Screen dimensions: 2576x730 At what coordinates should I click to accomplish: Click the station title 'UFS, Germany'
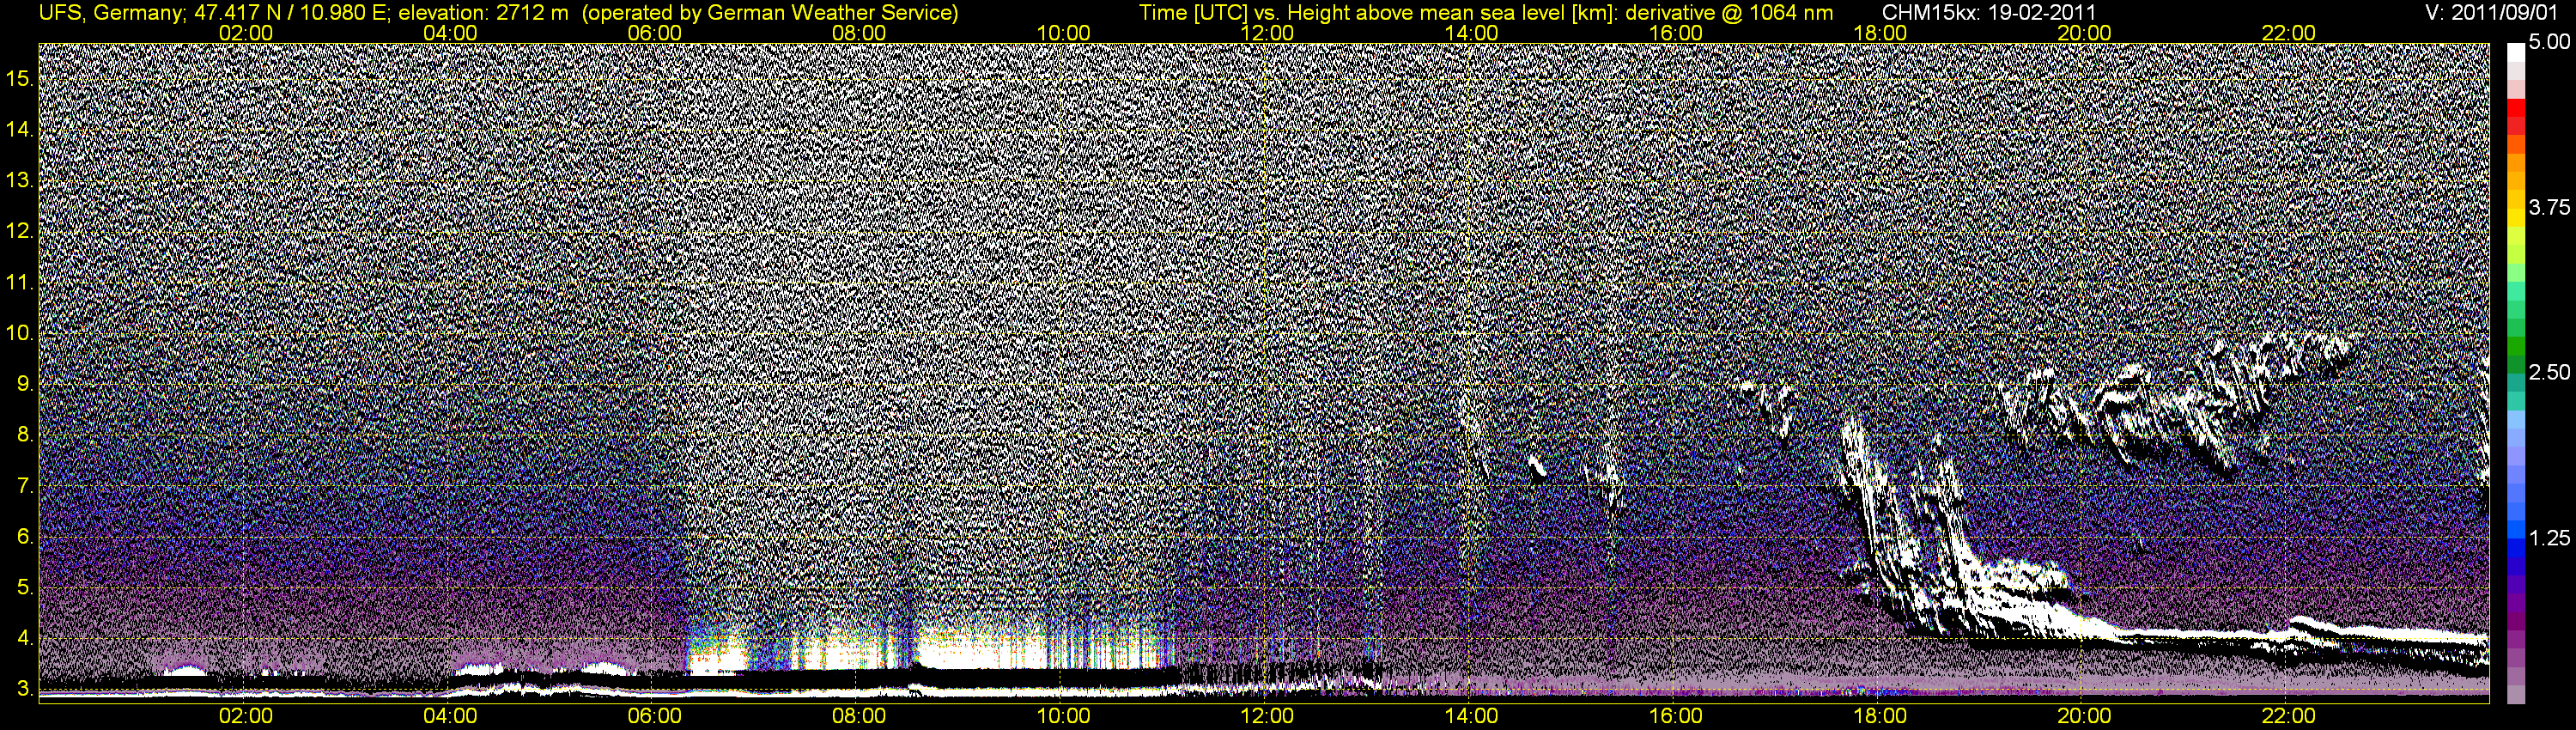[x=109, y=12]
